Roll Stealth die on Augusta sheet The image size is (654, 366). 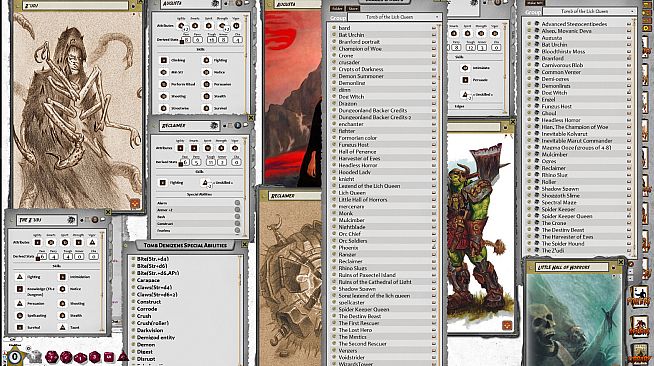click(206, 96)
